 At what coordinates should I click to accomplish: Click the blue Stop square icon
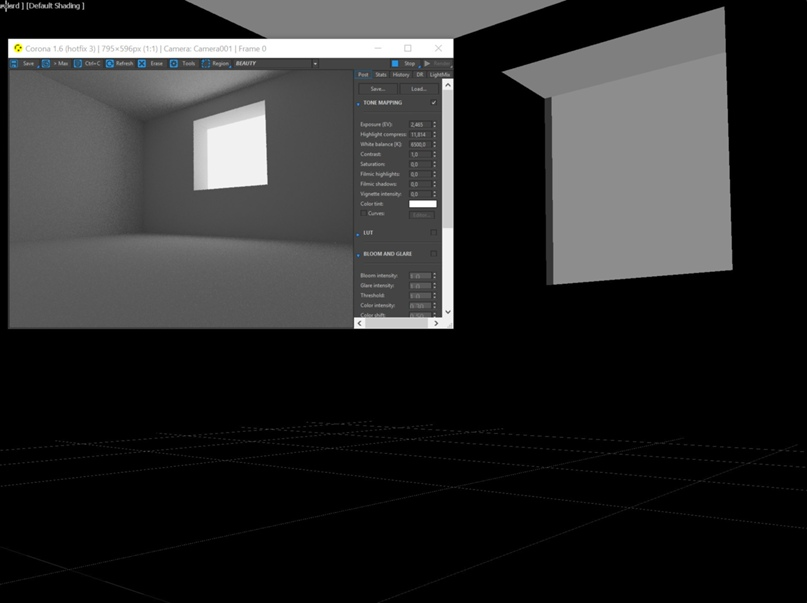[395, 63]
